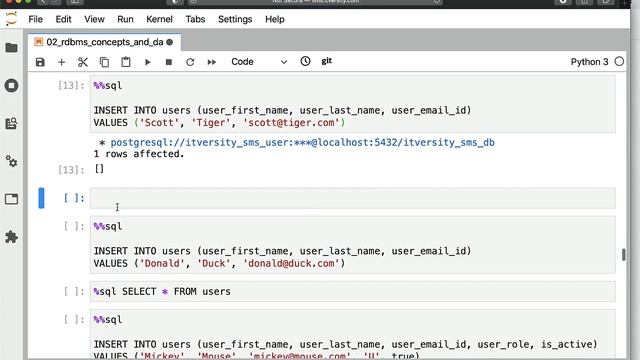
Task: Paste cell from clipboard
Action: coord(126,62)
